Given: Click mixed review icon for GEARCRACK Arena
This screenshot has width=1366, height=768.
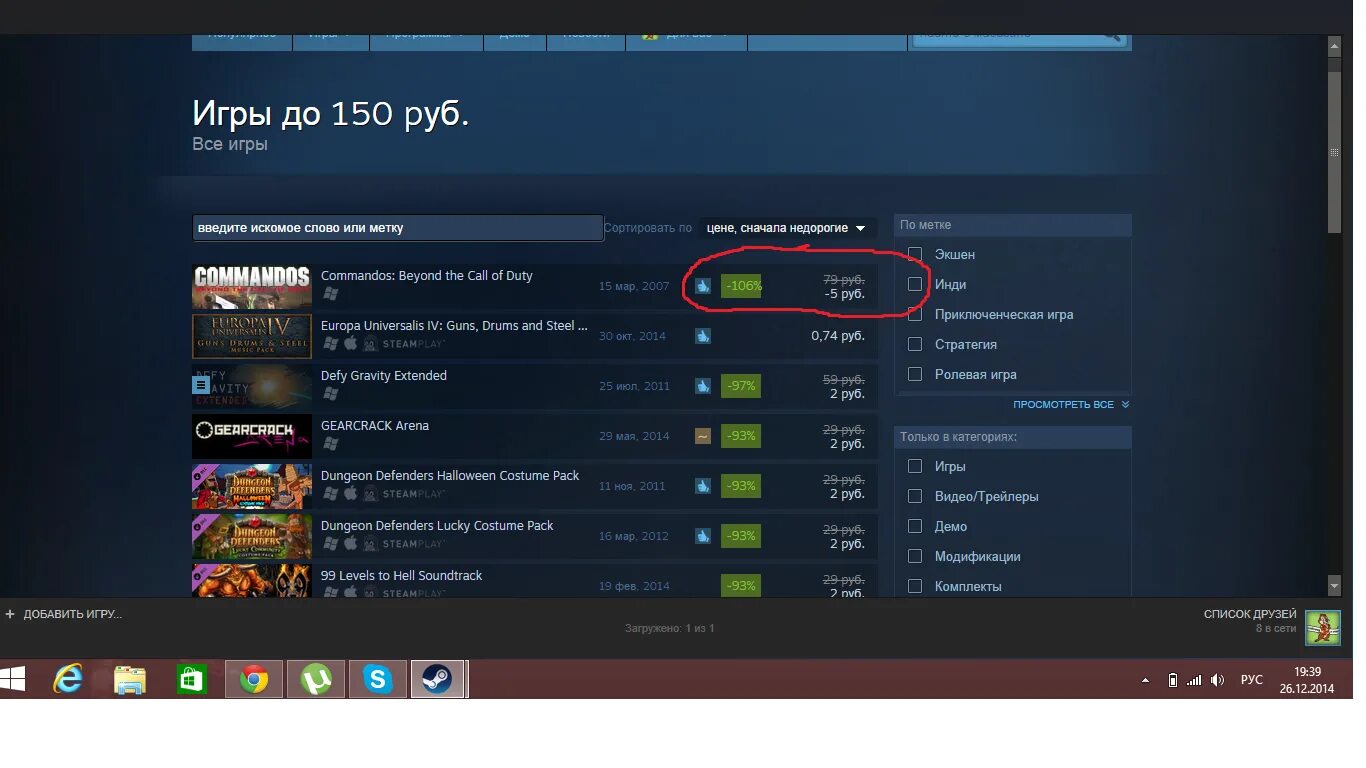Looking at the screenshot, I should pyautogui.click(x=703, y=436).
